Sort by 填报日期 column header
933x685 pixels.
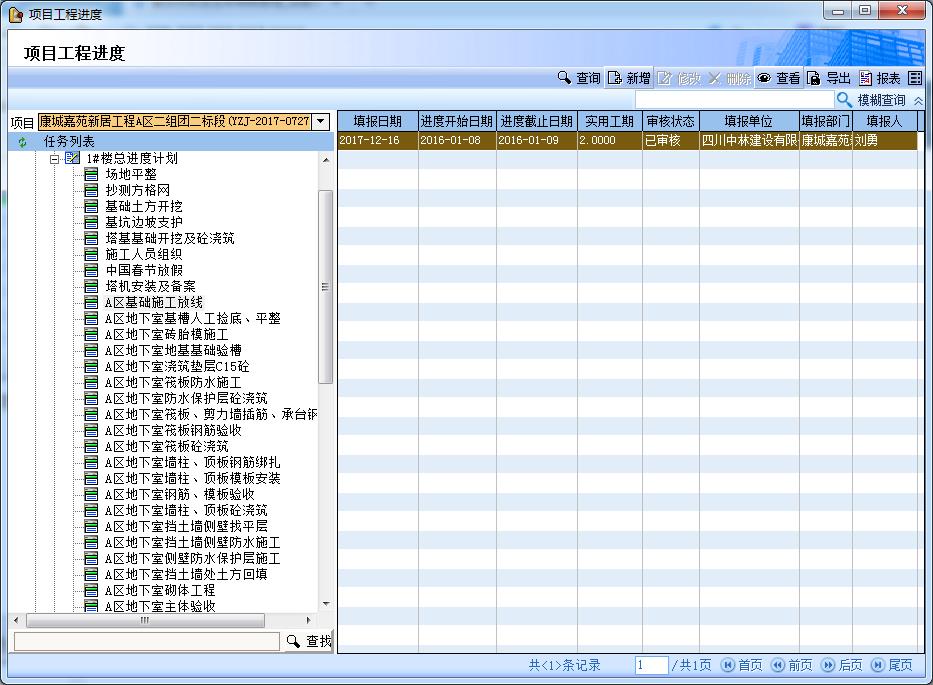coord(377,121)
